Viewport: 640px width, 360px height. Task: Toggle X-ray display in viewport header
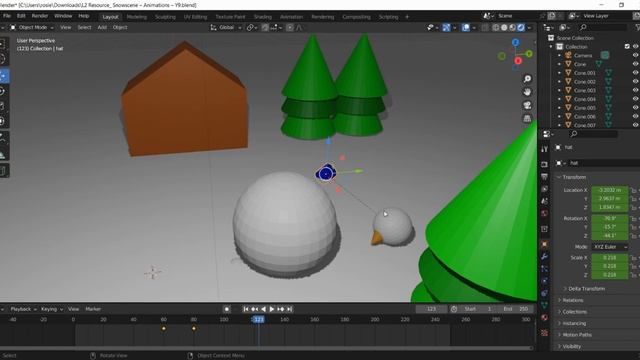pos(485,27)
